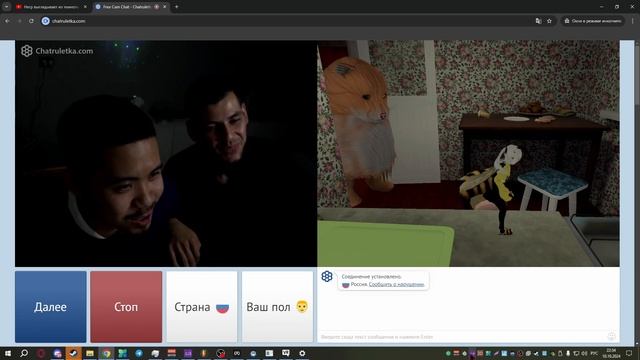Click the red Стоп button
The height and width of the screenshot is (360, 640).
[126, 307]
